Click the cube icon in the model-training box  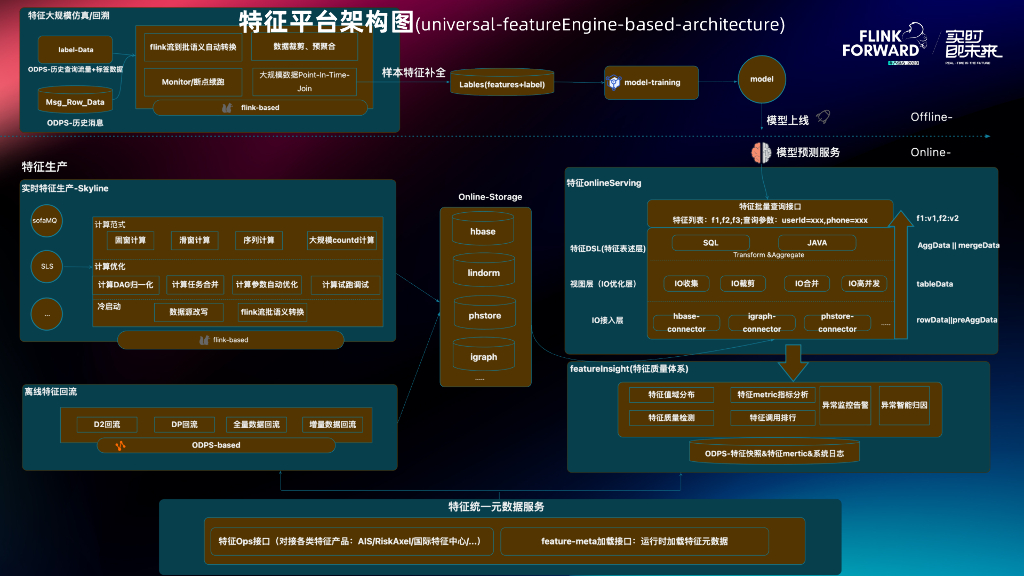(x=614, y=82)
